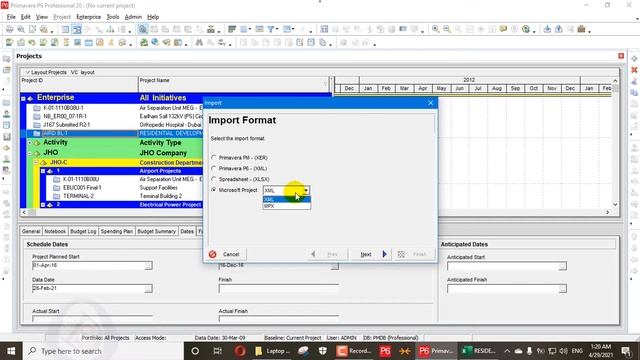Select project TERMINAL-2 in the tree
Screen dimensions: 640x360
click(x=78, y=196)
